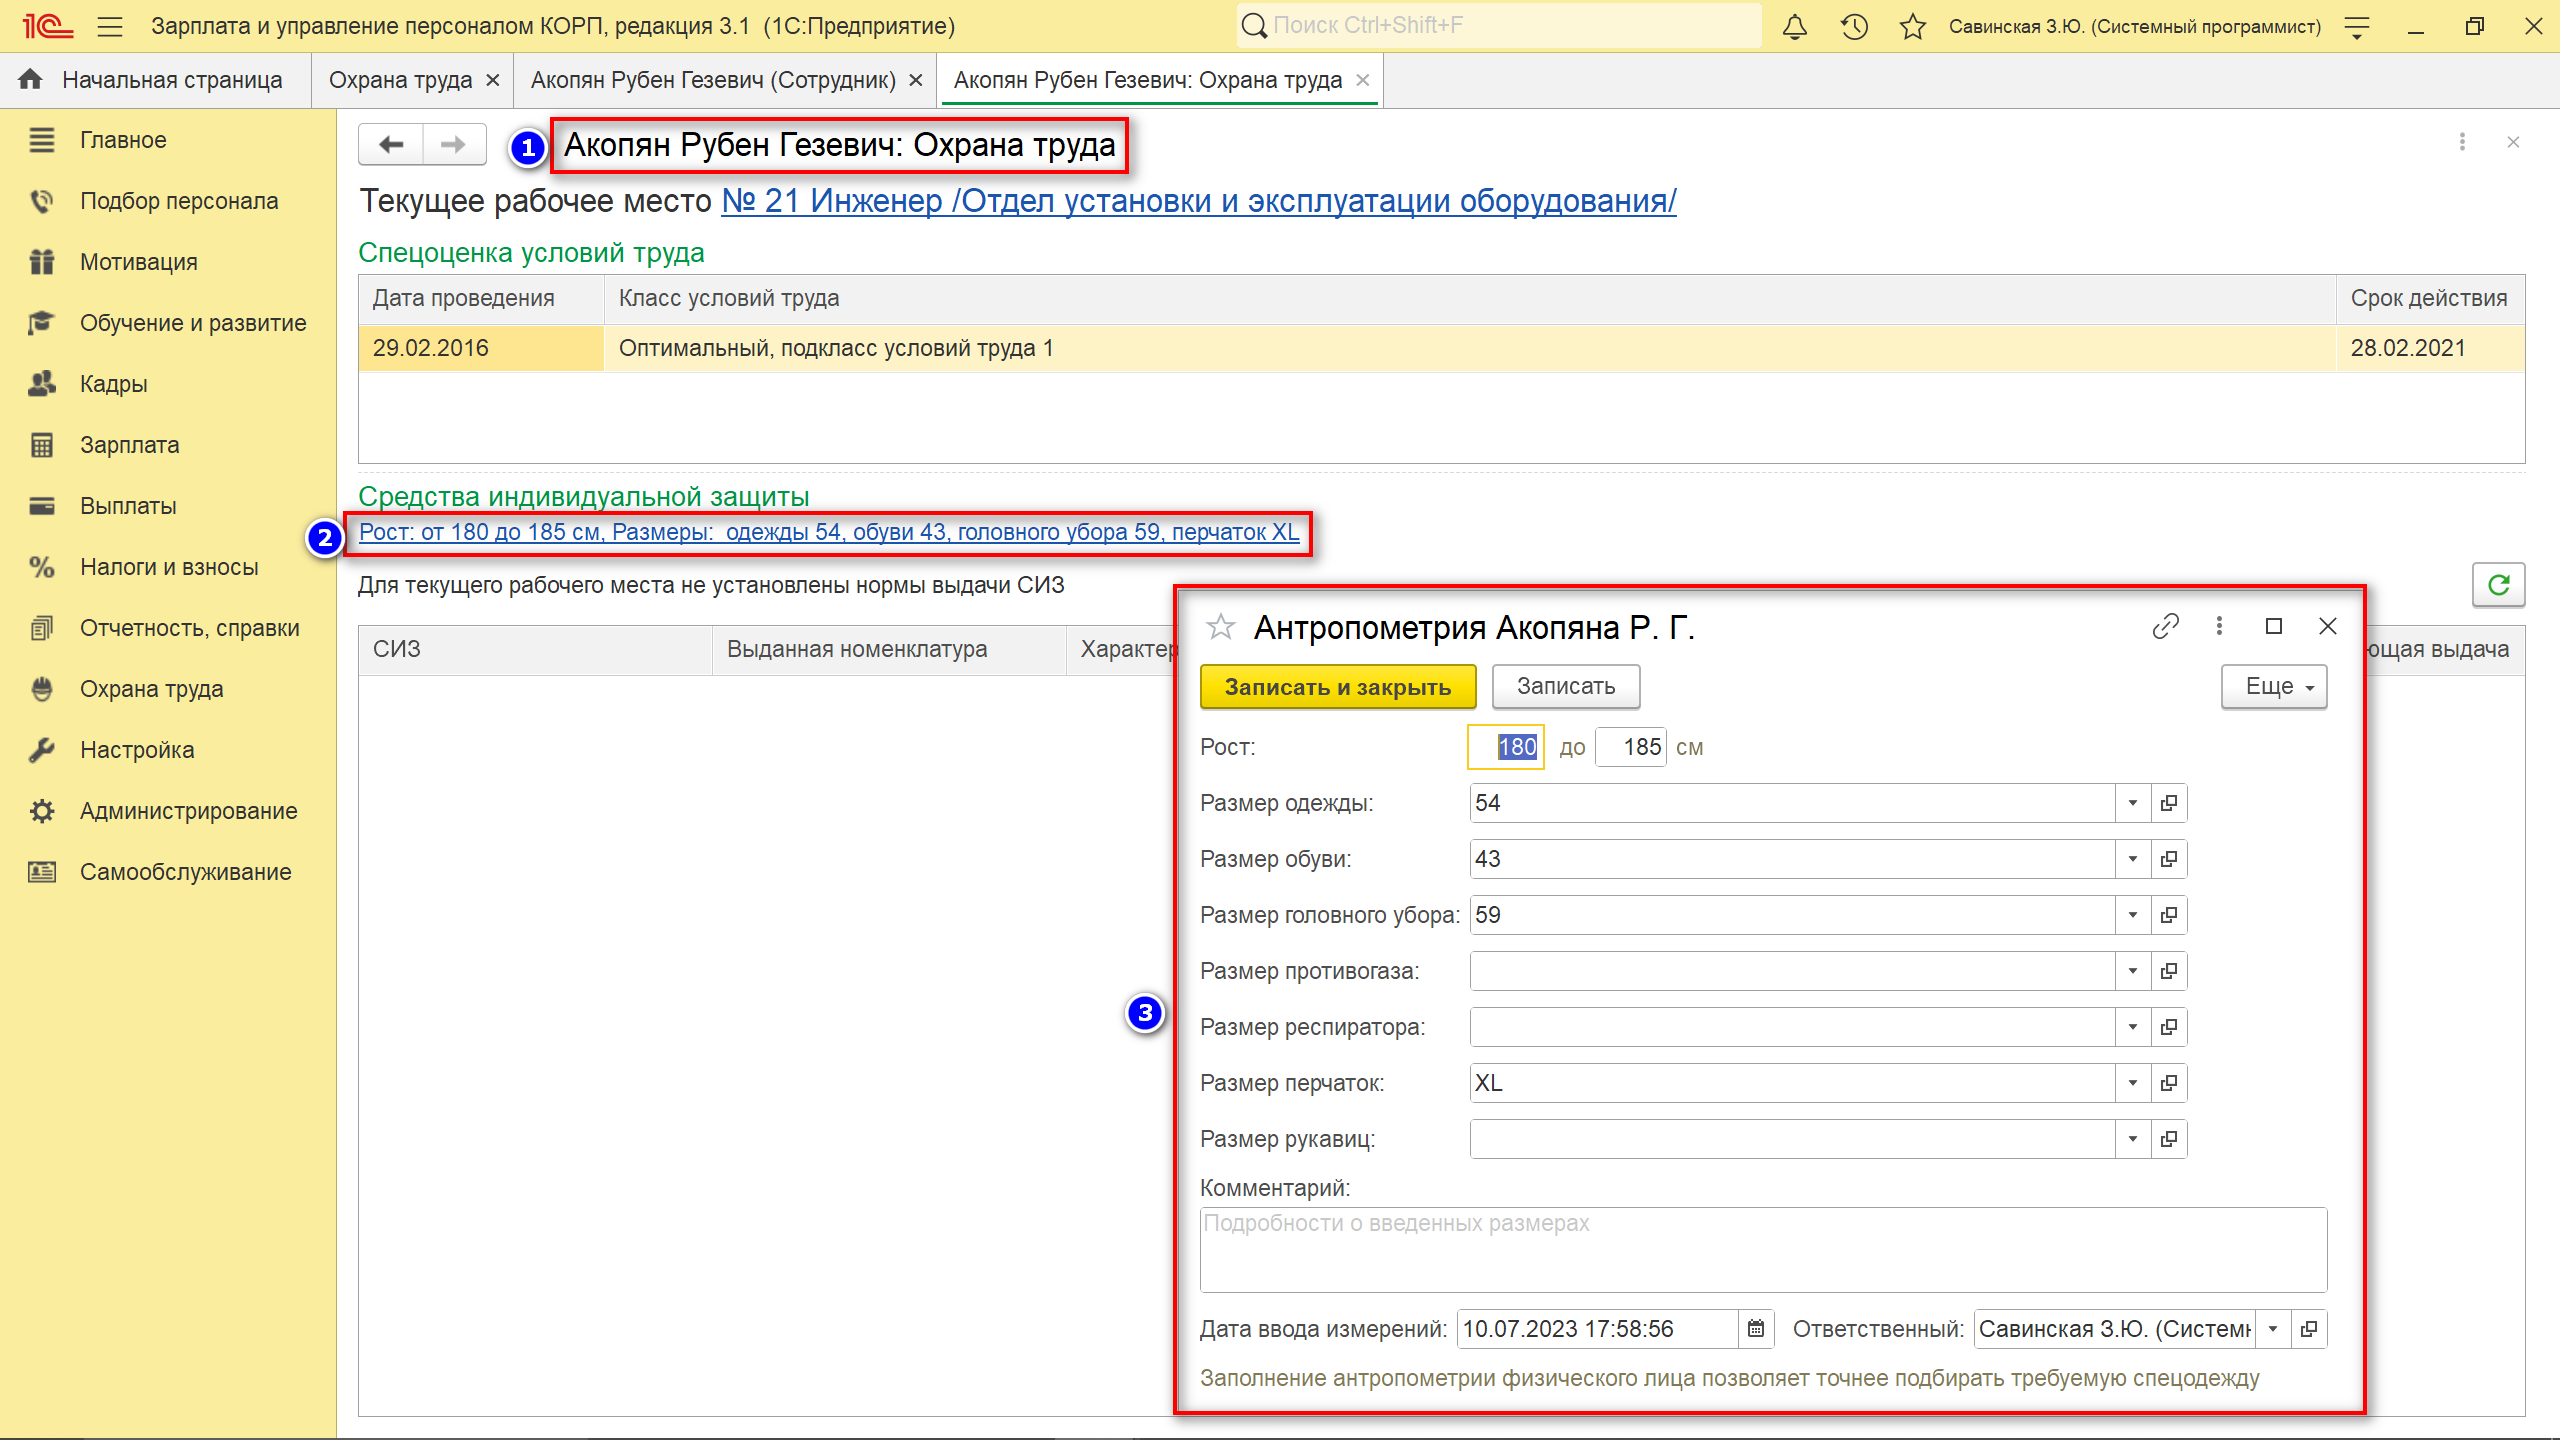Viewport: 2560px width, 1440px height.
Task: Open favorites star in title bar
Action: [x=1912, y=27]
